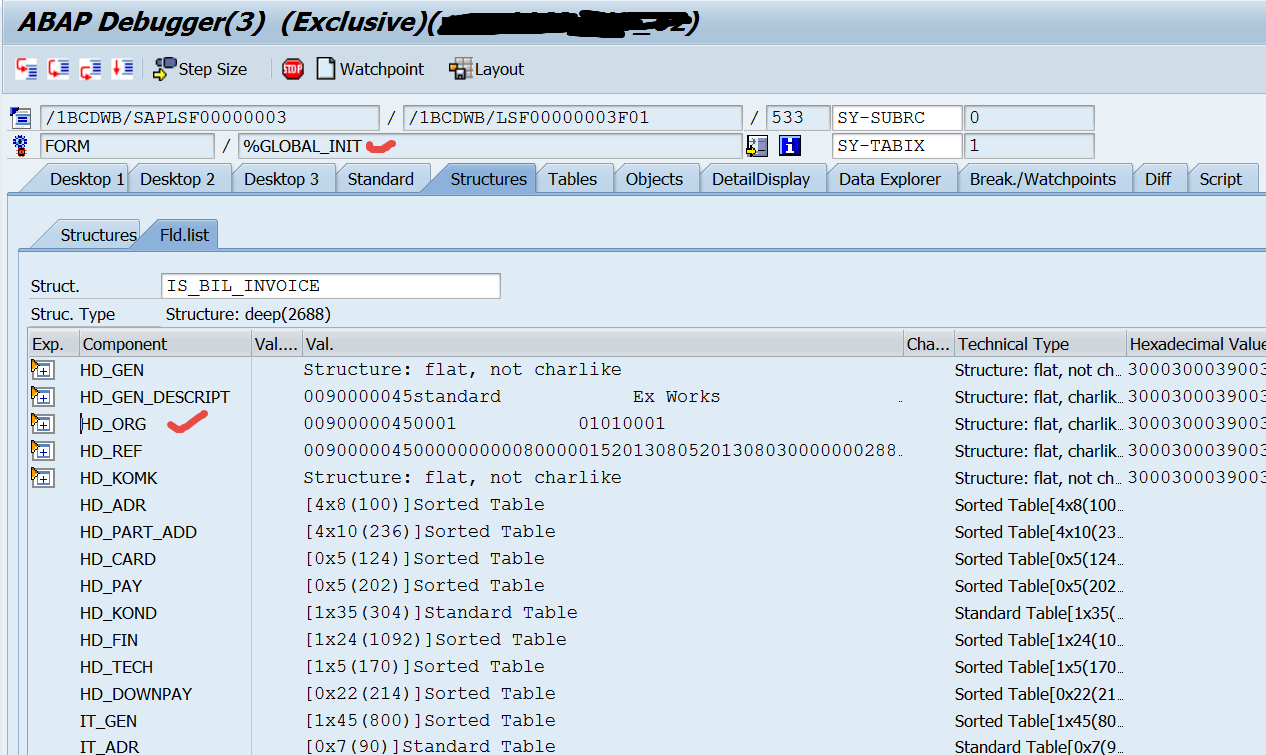Open the Step Size tool
Image resolution: width=1266 pixels, height=755 pixels.
pos(200,68)
